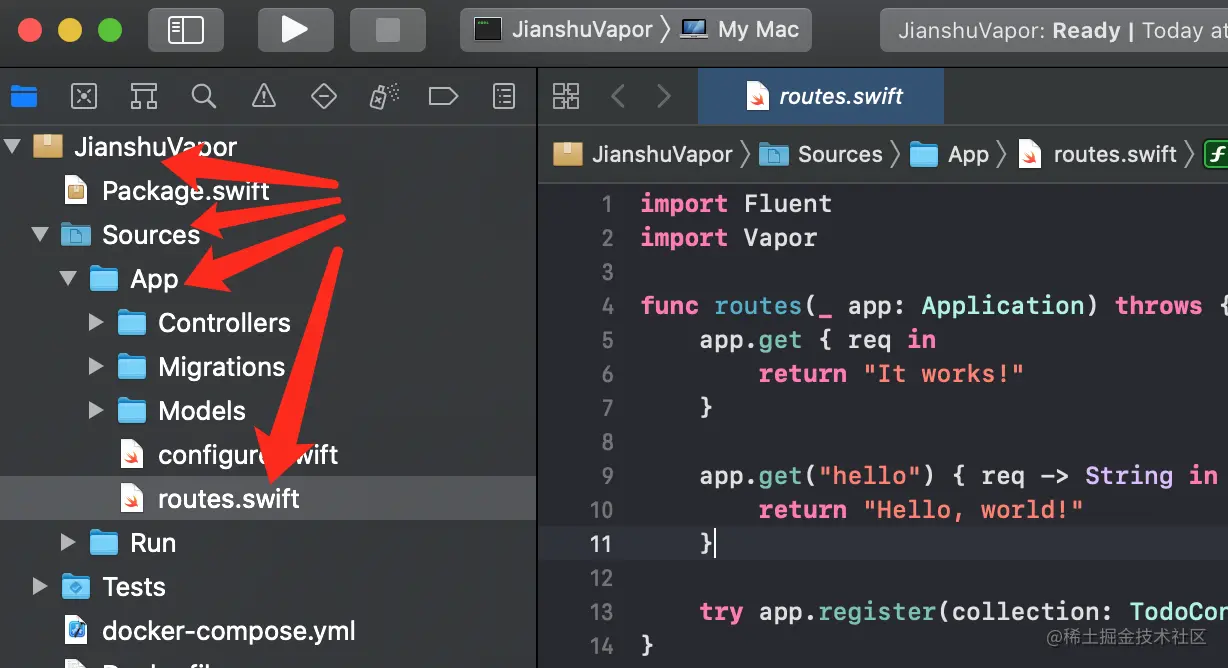This screenshot has width=1228, height=668.
Task: Click the try keyword on line 13
Action: pyautogui.click(x=721, y=612)
